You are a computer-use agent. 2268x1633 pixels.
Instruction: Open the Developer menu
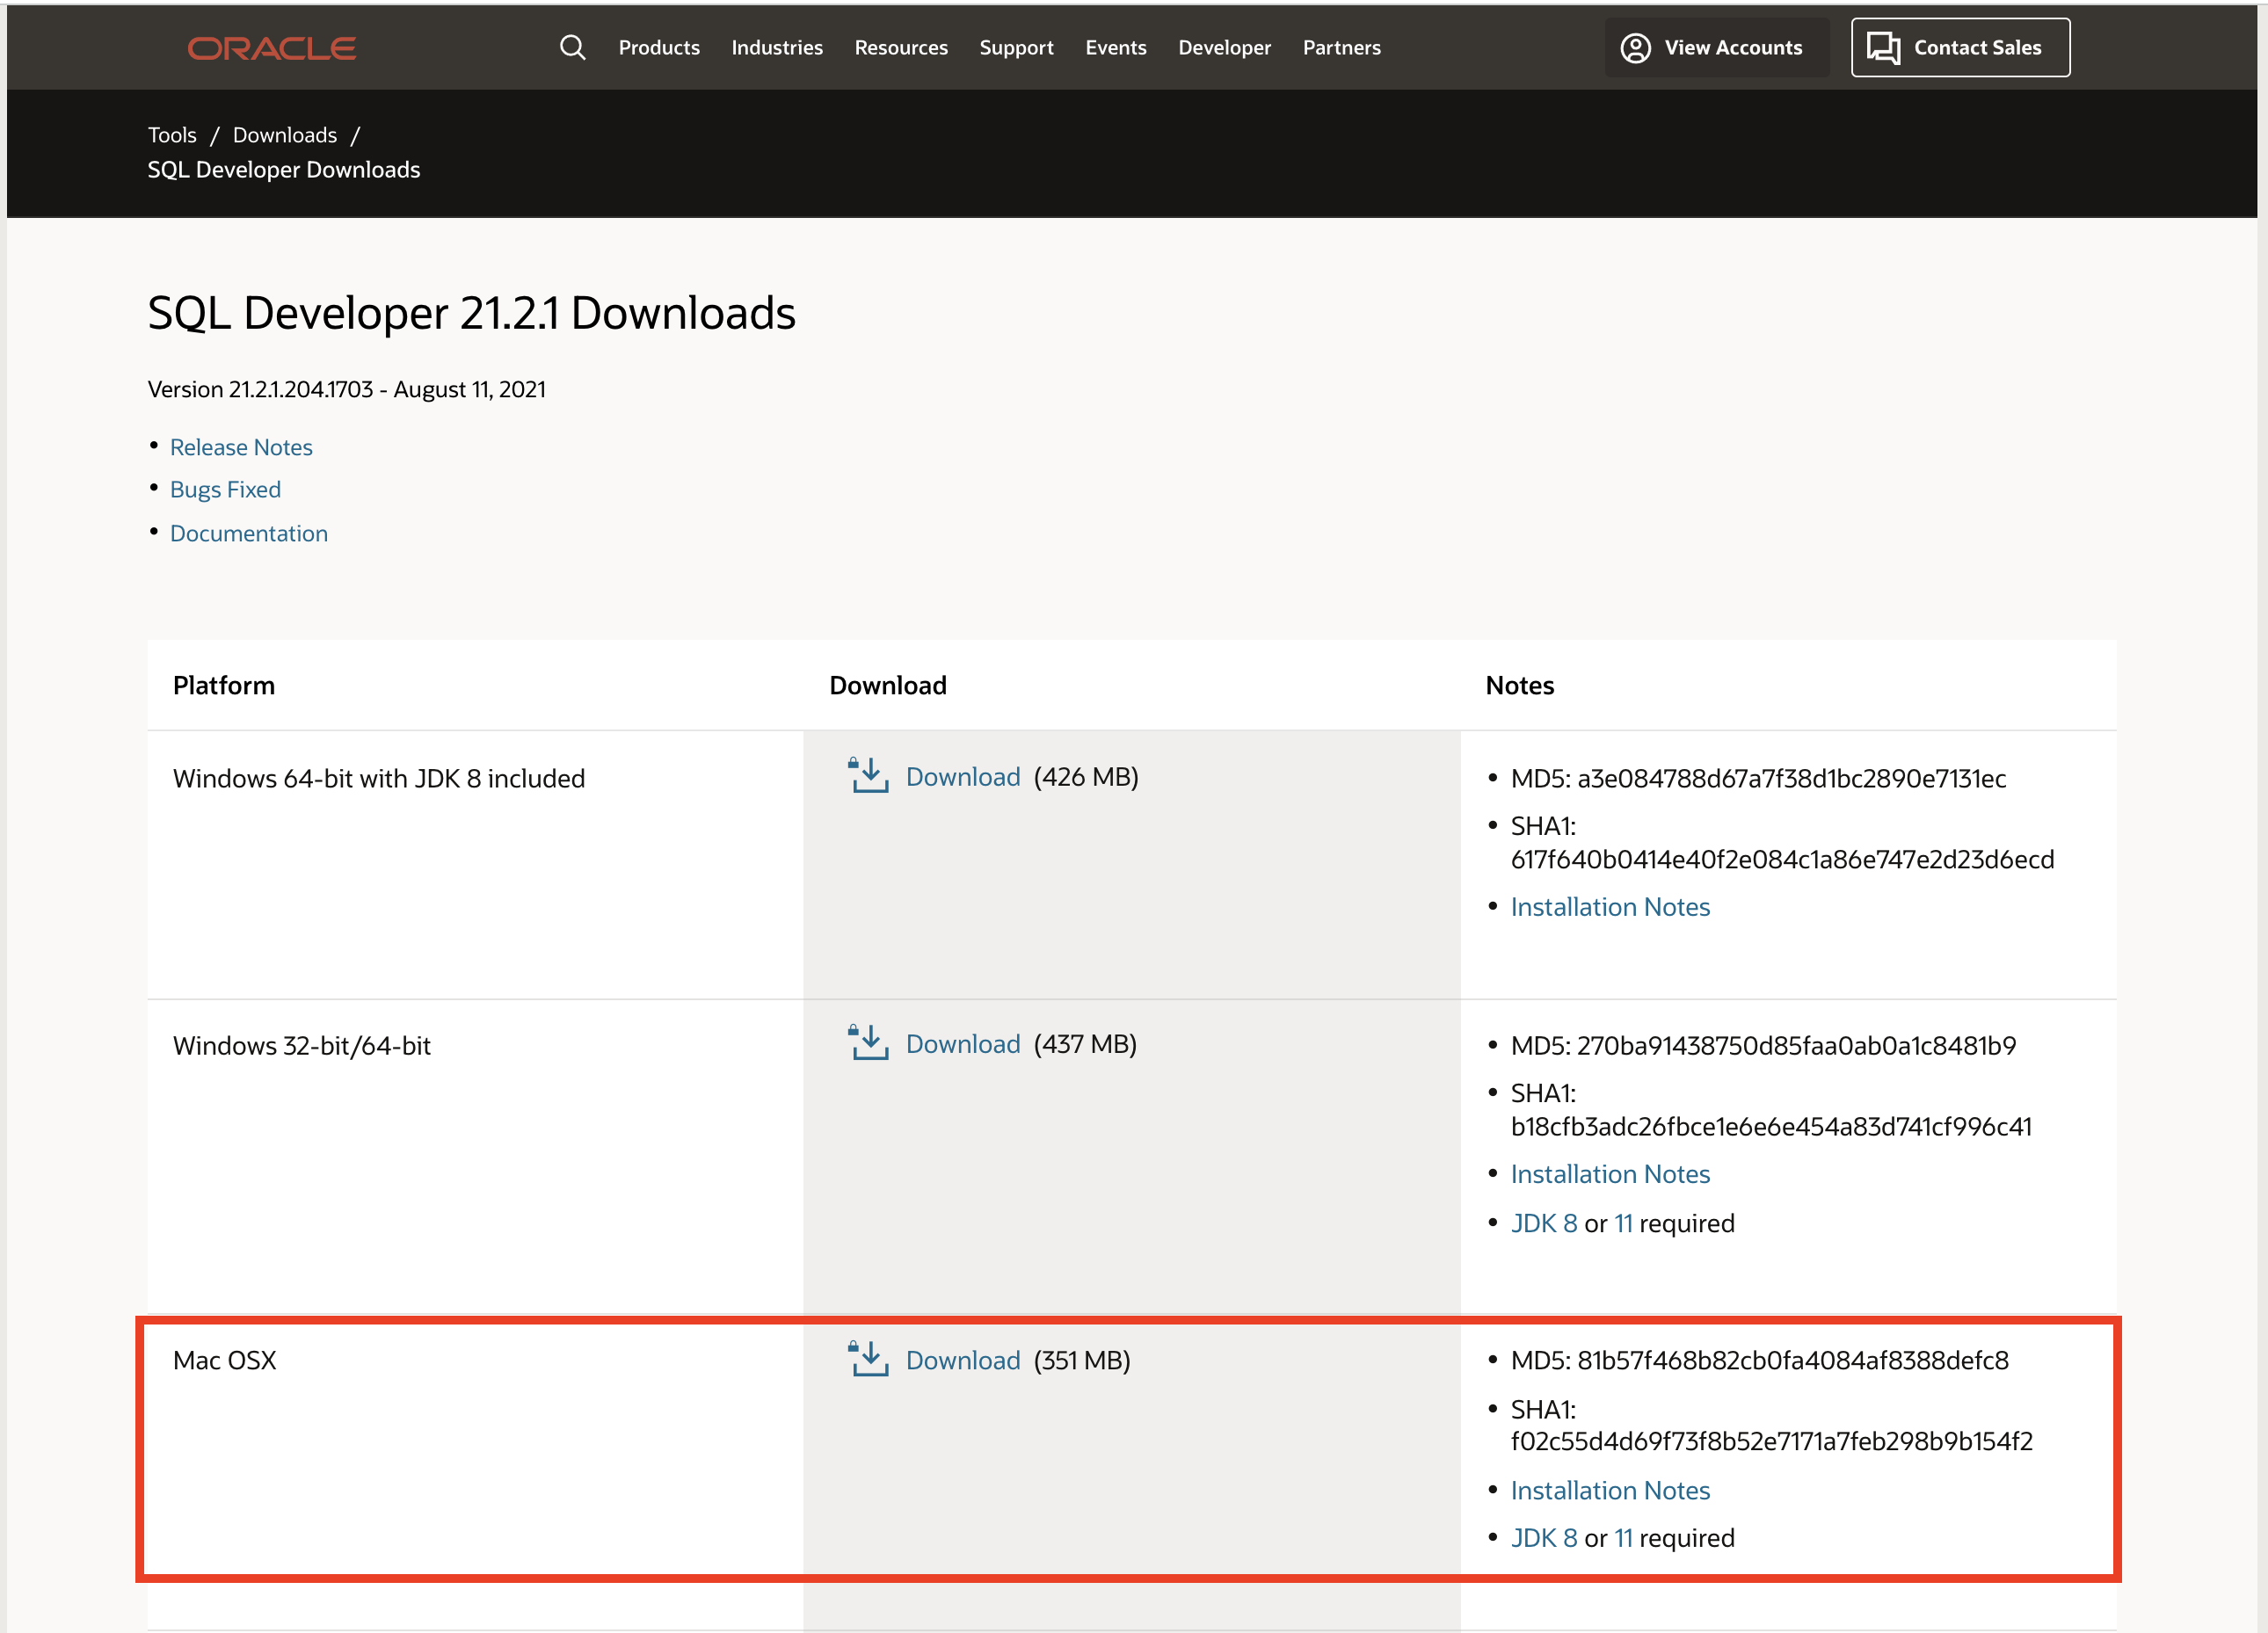click(x=1224, y=47)
